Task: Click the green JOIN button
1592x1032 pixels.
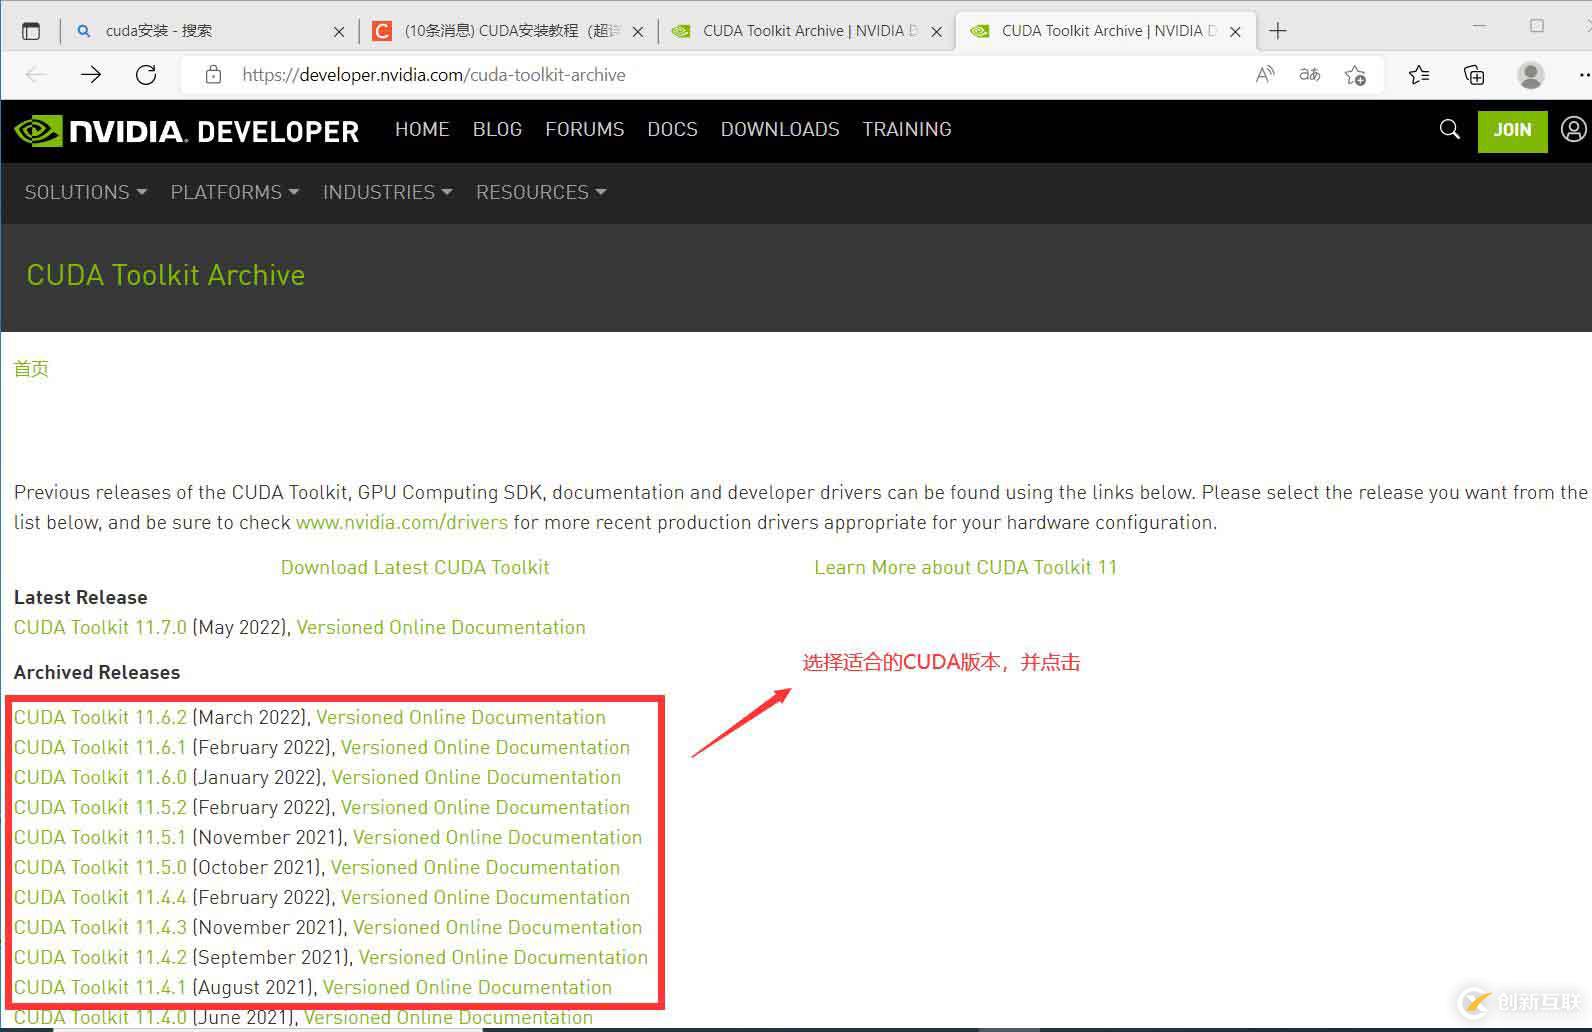Action: (1512, 130)
